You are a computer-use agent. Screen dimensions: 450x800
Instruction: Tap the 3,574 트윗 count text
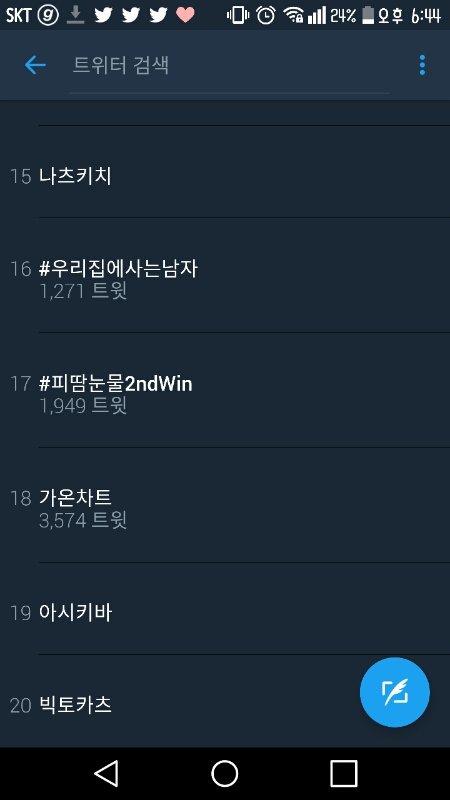(83, 521)
